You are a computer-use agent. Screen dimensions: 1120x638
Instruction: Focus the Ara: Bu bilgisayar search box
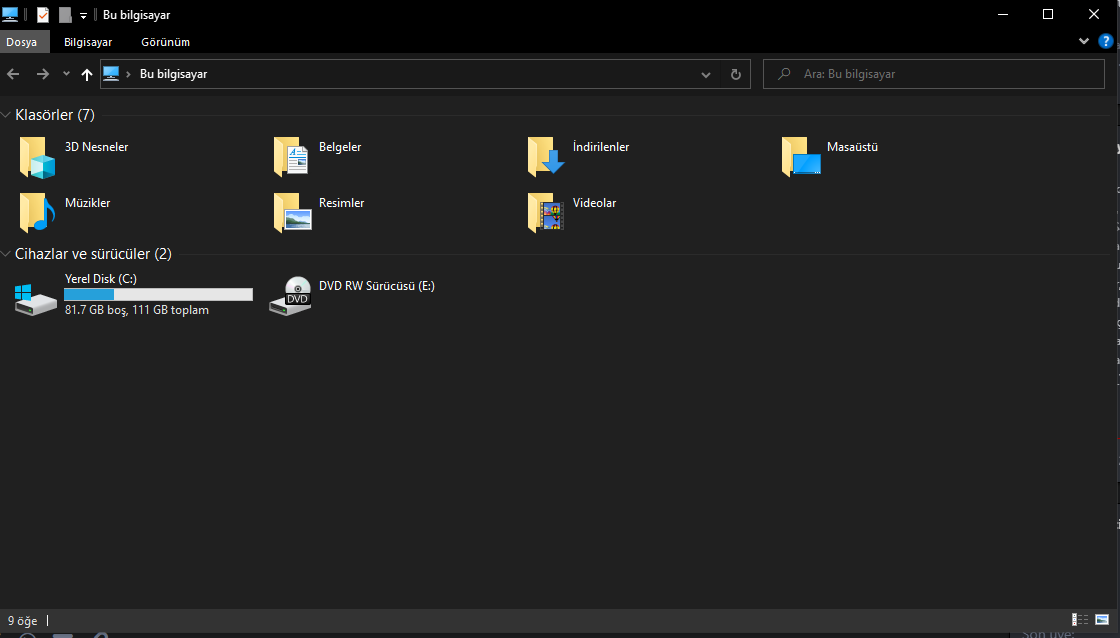tap(934, 74)
